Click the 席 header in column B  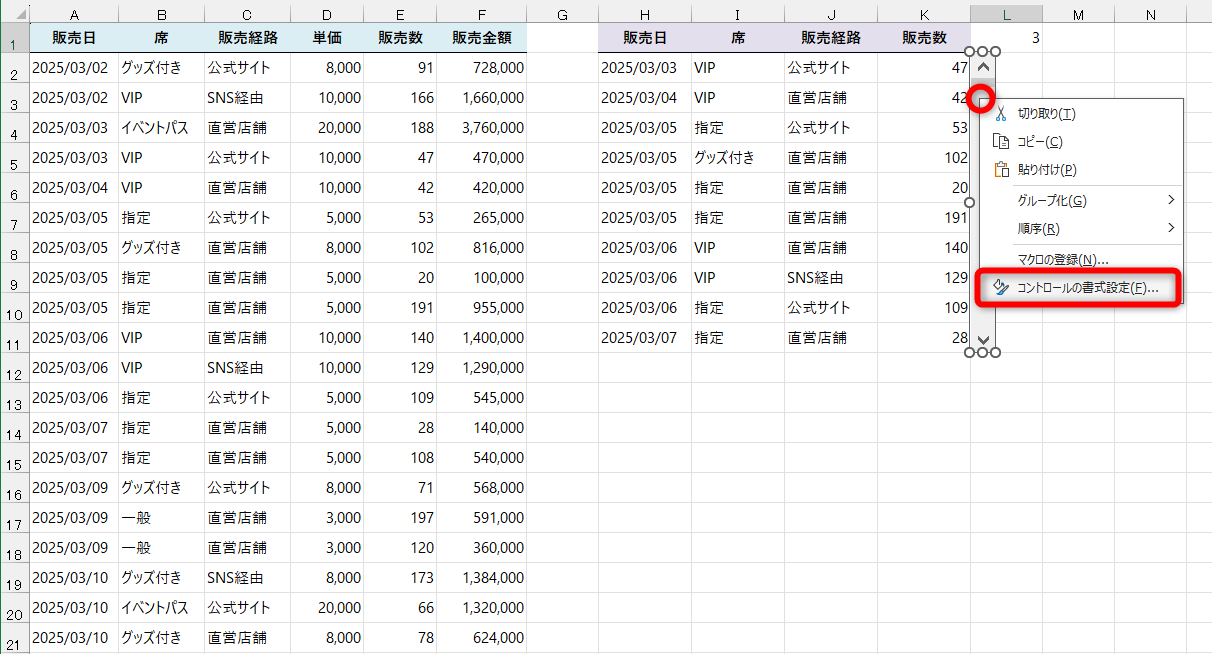click(x=161, y=38)
